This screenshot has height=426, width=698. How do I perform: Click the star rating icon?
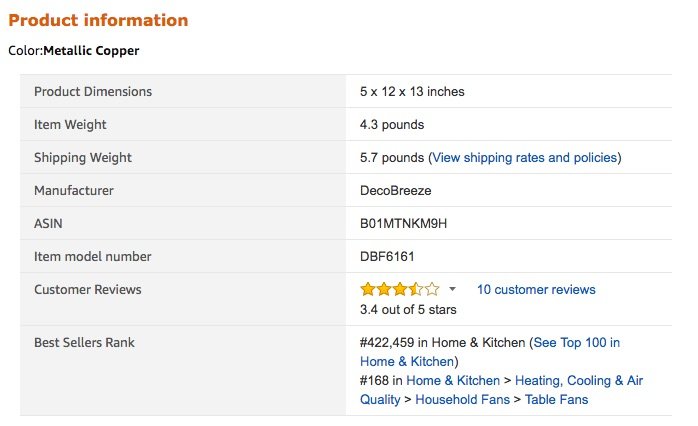[x=399, y=289]
